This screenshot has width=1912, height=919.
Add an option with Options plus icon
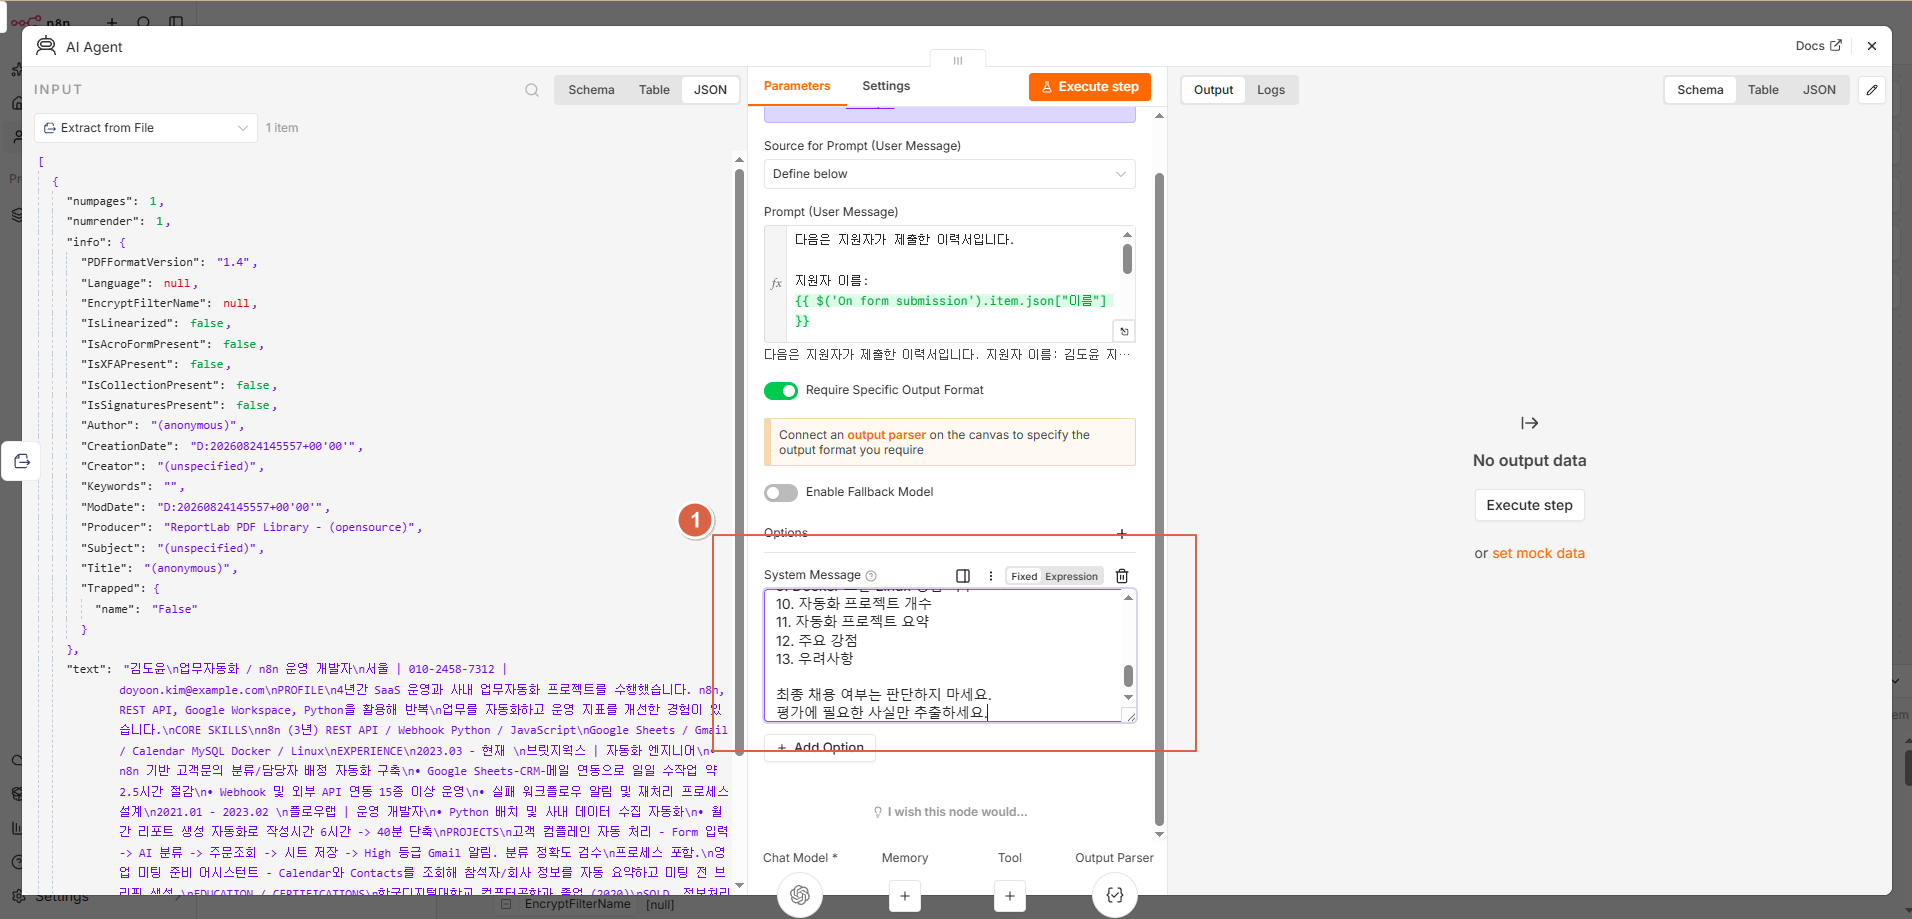(1122, 534)
